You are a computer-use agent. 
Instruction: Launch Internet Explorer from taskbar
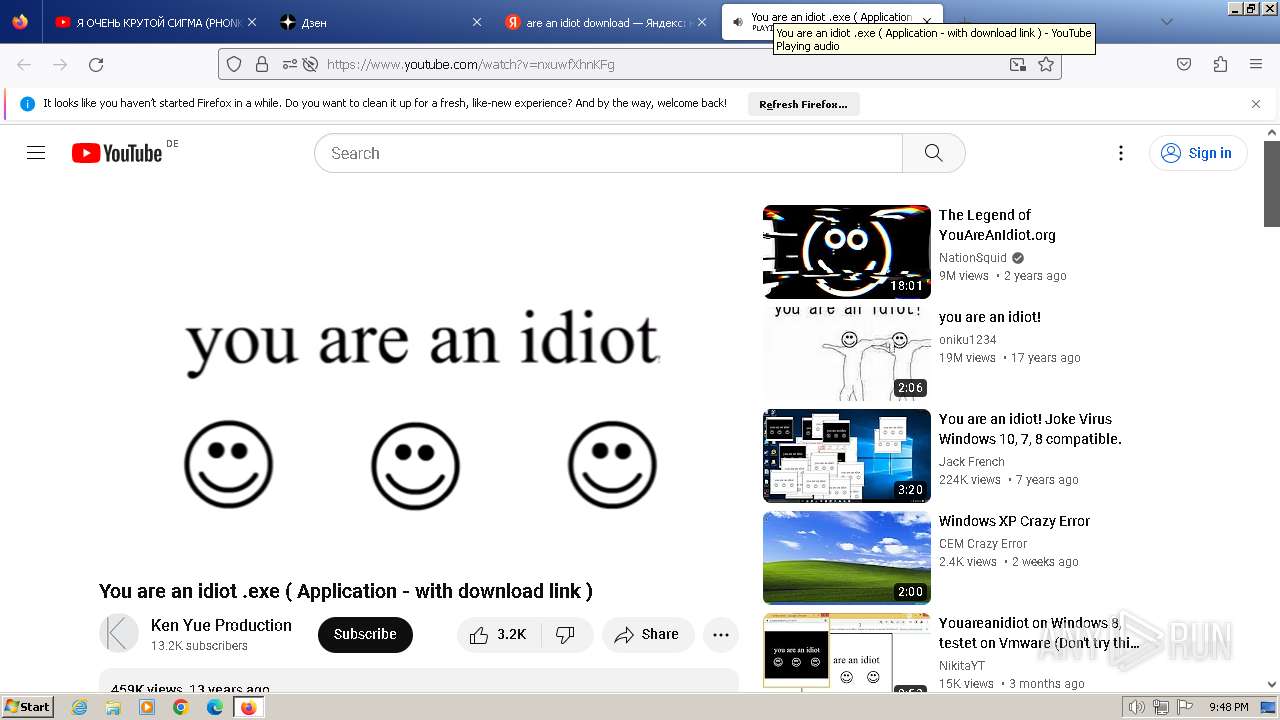[79, 707]
